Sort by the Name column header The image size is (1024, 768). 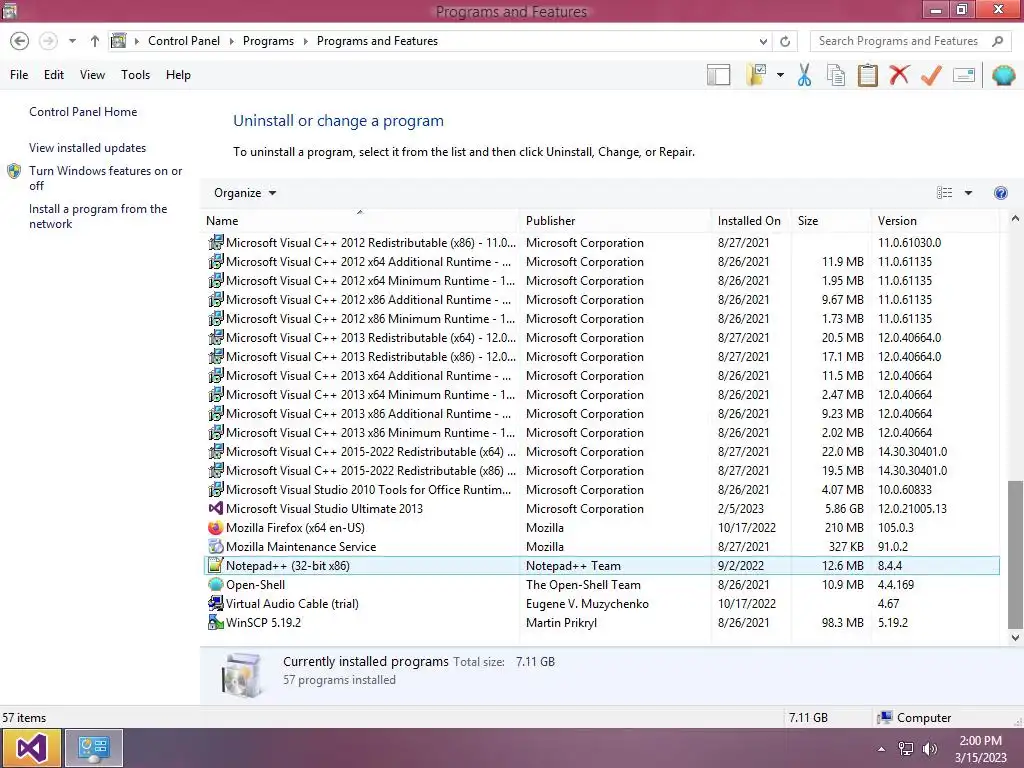(x=361, y=221)
